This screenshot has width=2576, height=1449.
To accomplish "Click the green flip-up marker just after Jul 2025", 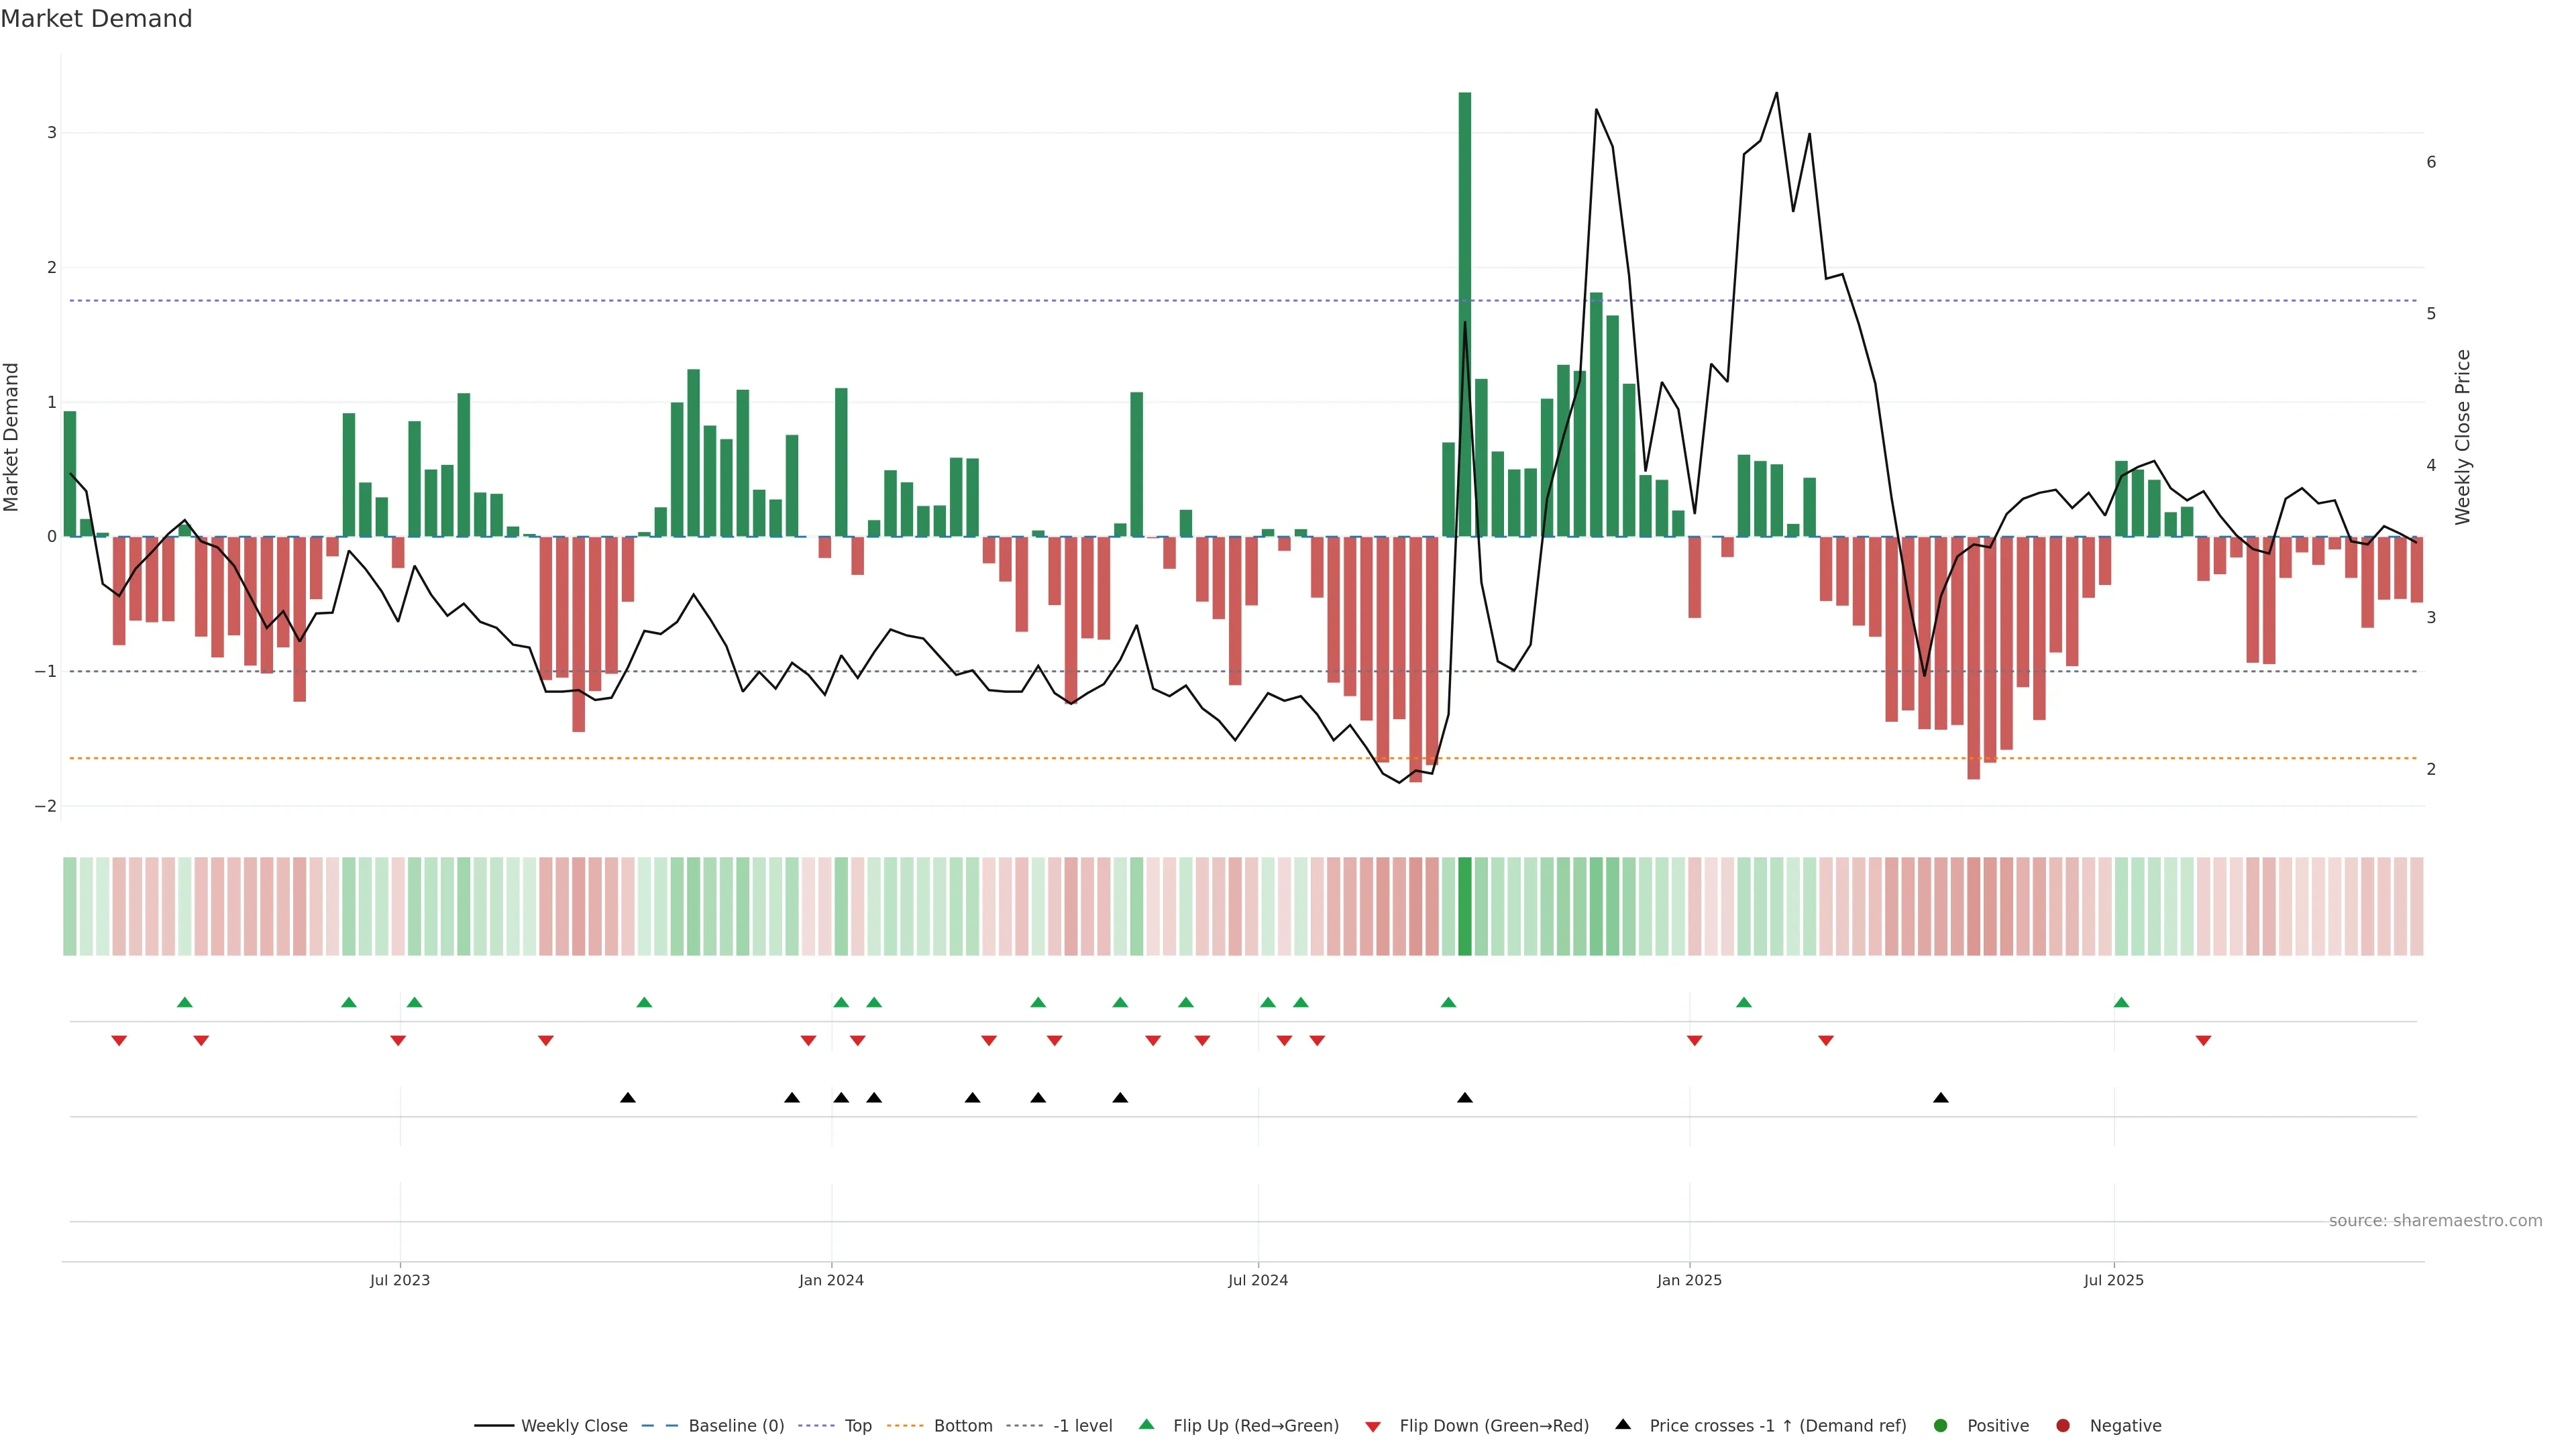I will pyautogui.click(x=2121, y=1002).
